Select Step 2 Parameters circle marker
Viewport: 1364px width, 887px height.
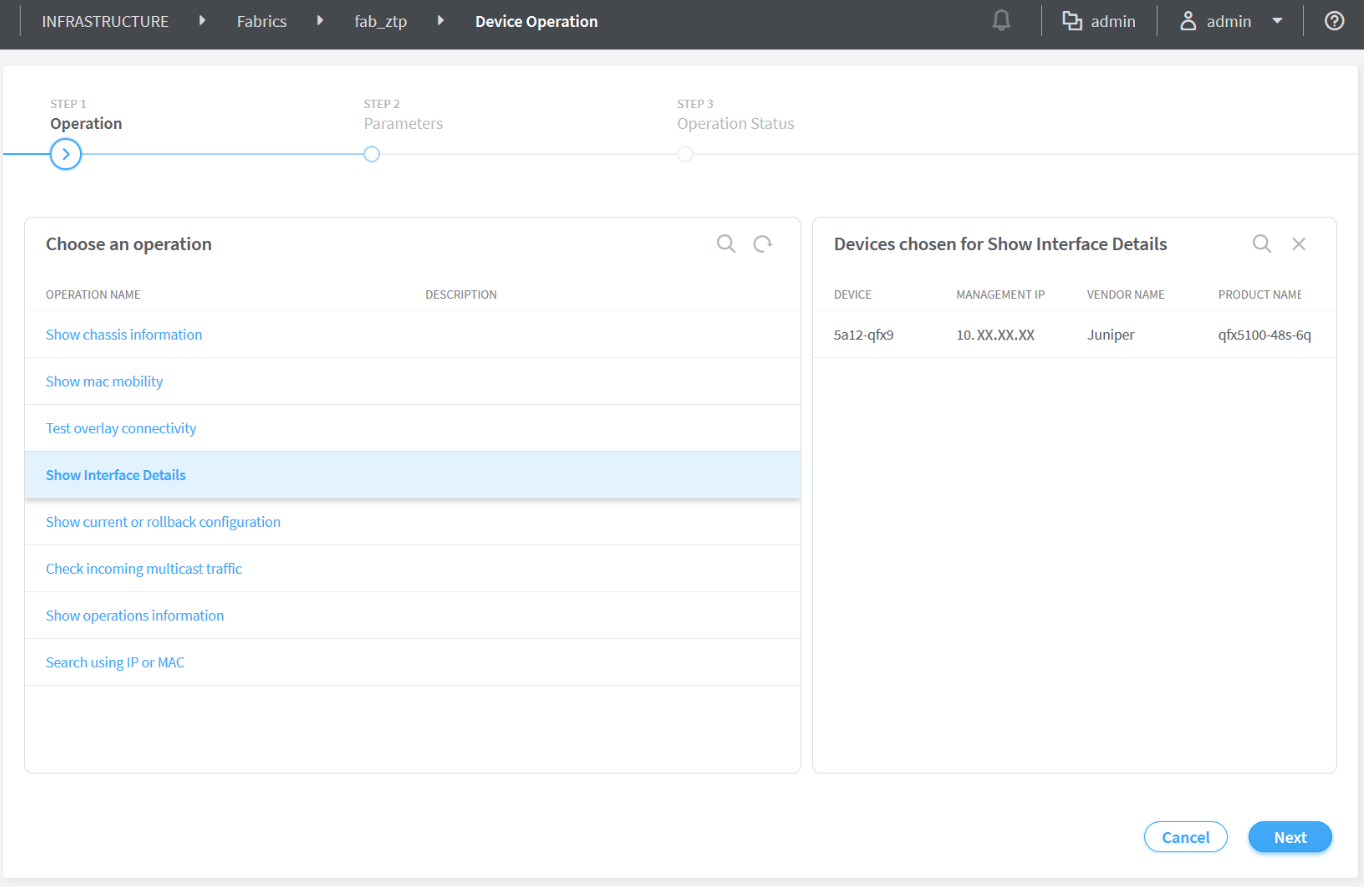[x=372, y=154]
